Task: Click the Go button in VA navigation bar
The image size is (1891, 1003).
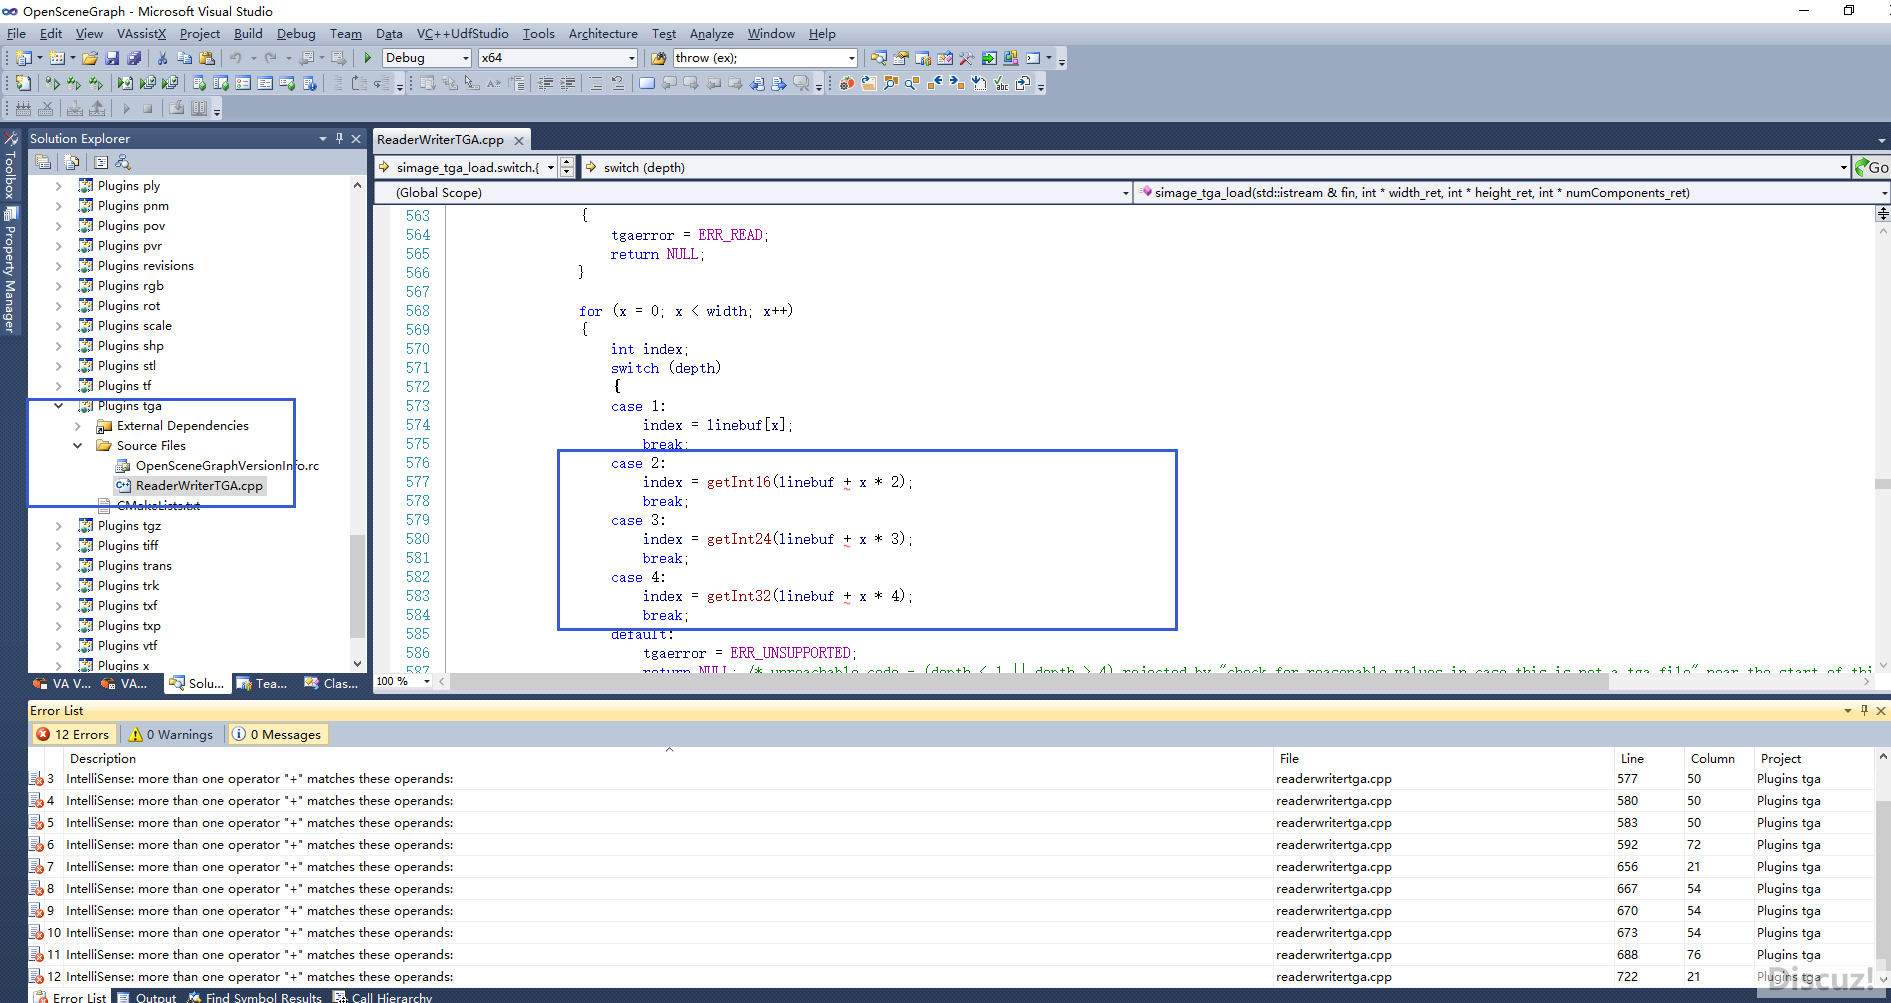Action: [1872, 167]
